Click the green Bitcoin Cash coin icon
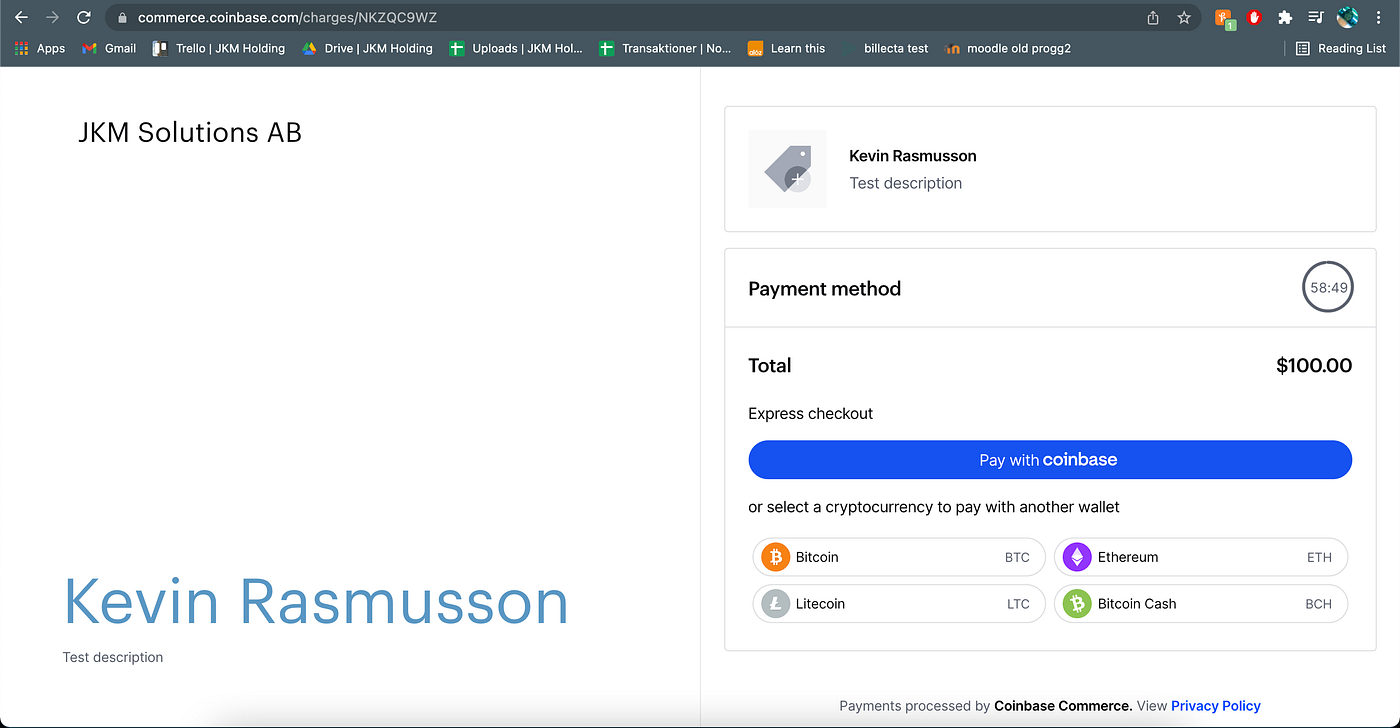The height and width of the screenshot is (728, 1400). point(1077,604)
